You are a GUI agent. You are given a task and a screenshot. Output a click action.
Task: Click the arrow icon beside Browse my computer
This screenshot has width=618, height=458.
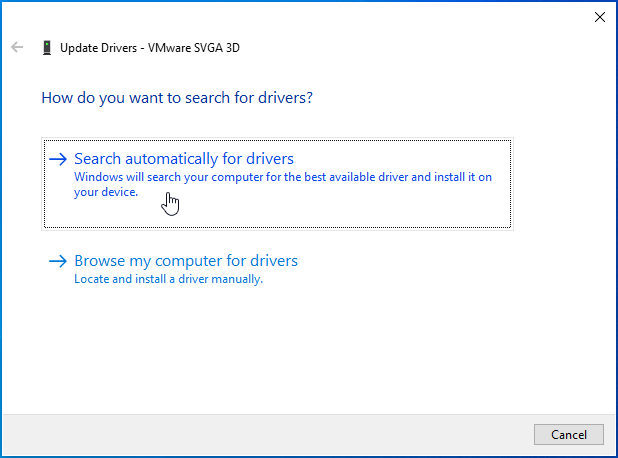click(x=58, y=261)
